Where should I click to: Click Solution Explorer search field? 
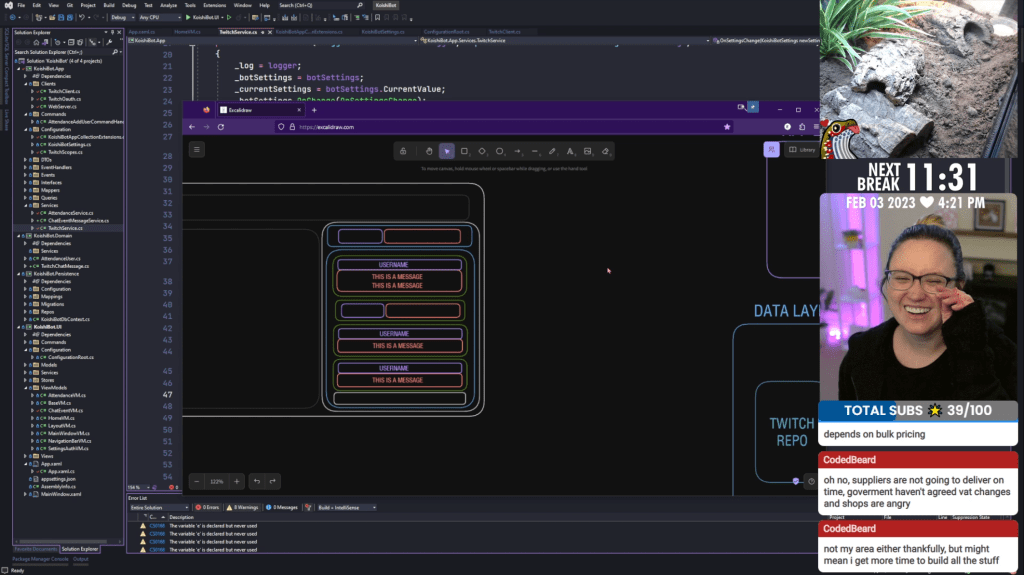(67, 52)
